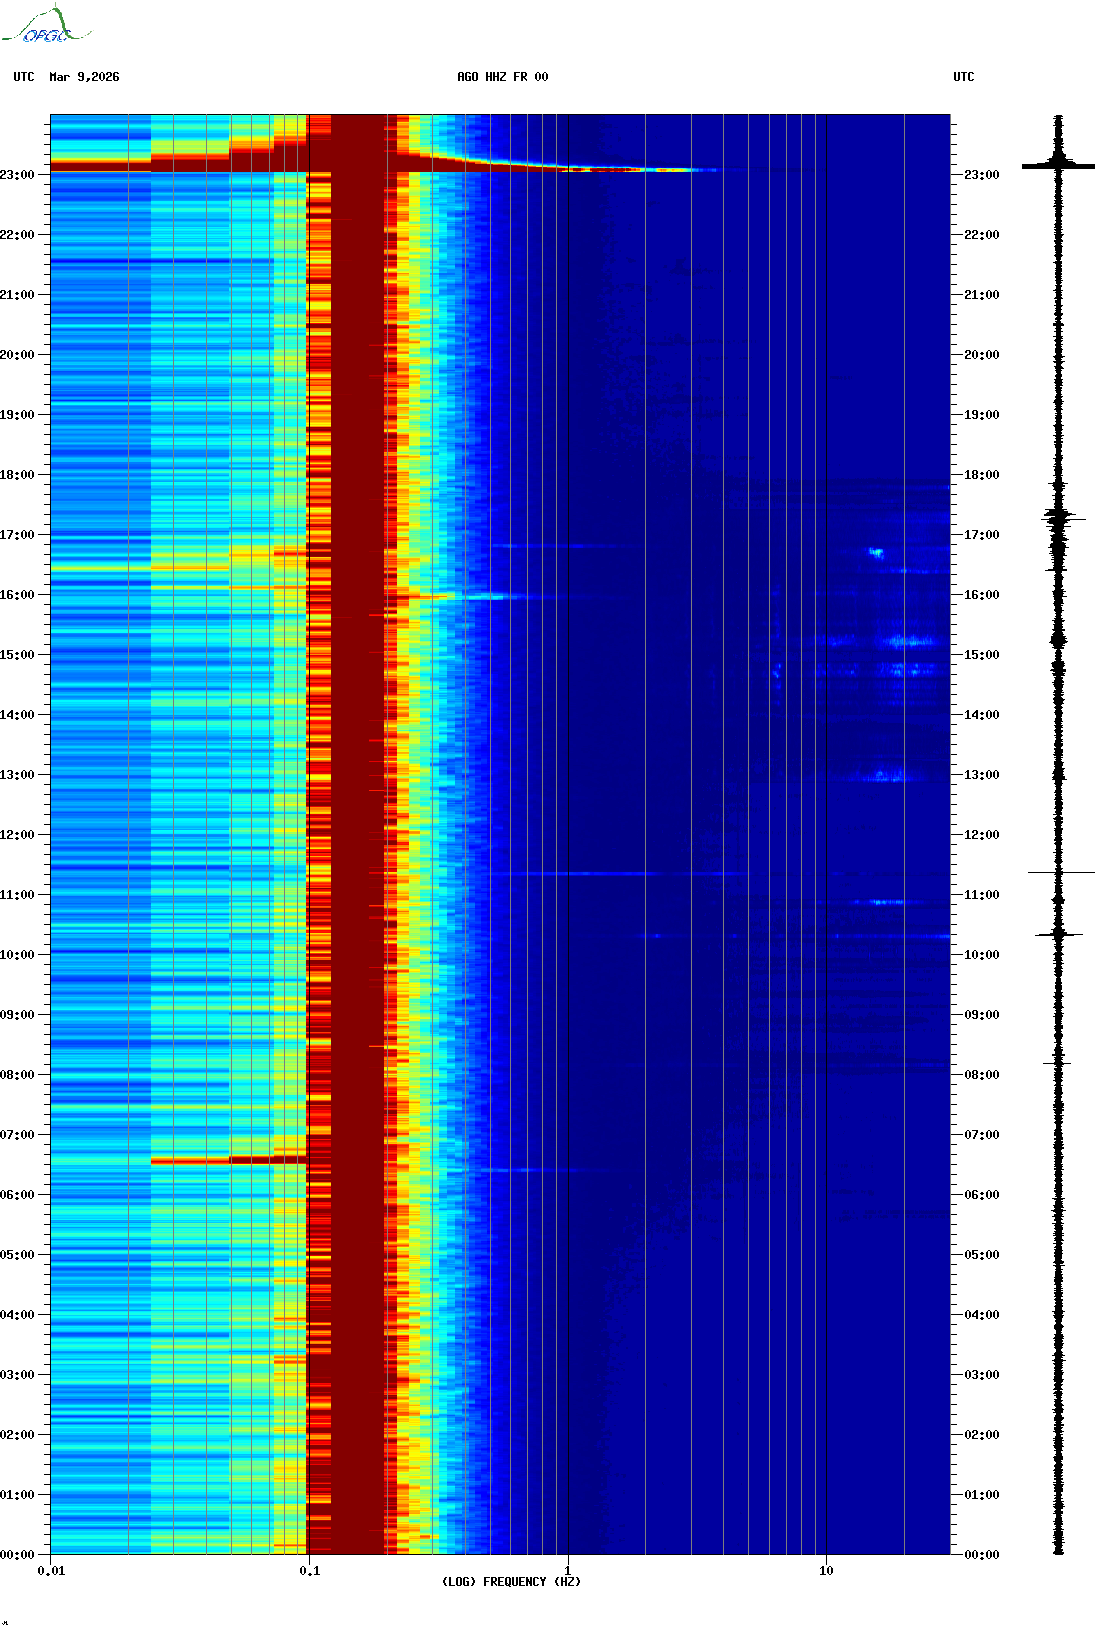Click the left-axis 00:00 time label
Screen dimensions: 1102x1634
17,1555
